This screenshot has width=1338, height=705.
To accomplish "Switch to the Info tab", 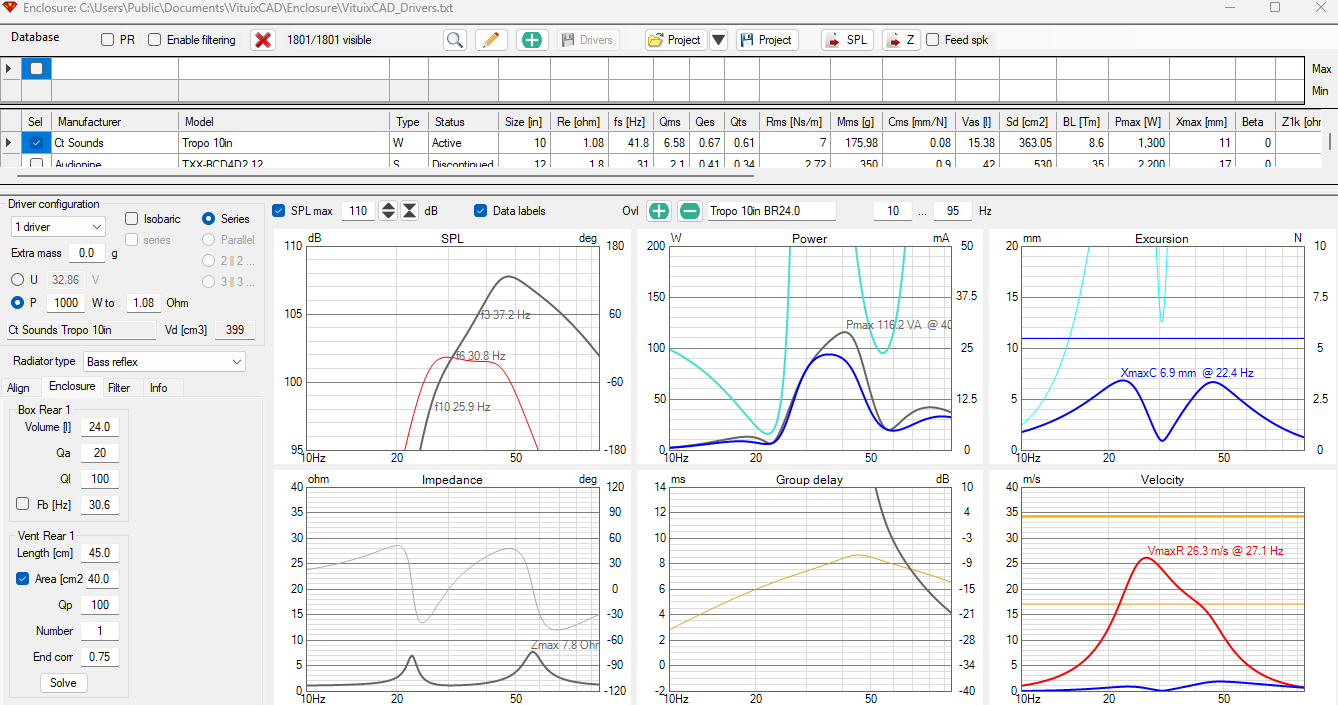I will coord(158,387).
